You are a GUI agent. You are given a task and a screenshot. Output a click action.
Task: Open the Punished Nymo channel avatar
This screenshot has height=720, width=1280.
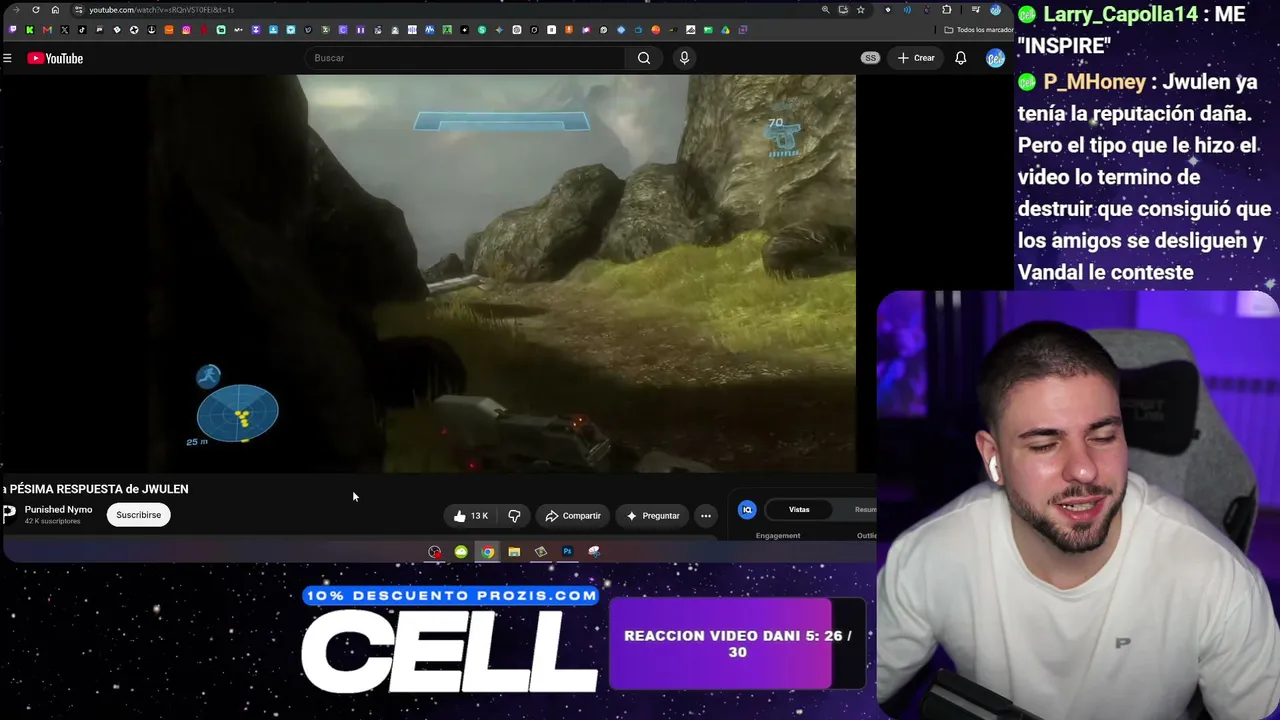click(9, 514)
